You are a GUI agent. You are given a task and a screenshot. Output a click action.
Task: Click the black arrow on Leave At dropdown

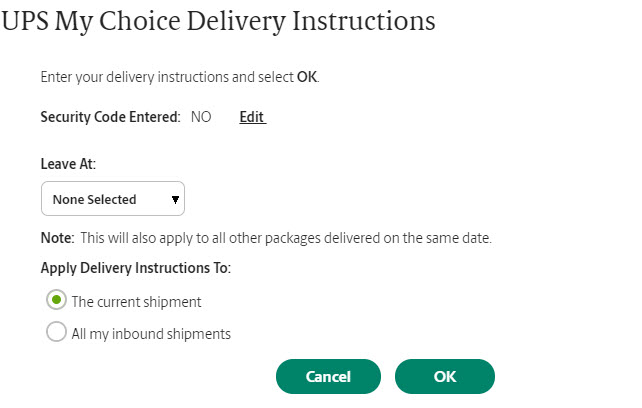(175, 199)
